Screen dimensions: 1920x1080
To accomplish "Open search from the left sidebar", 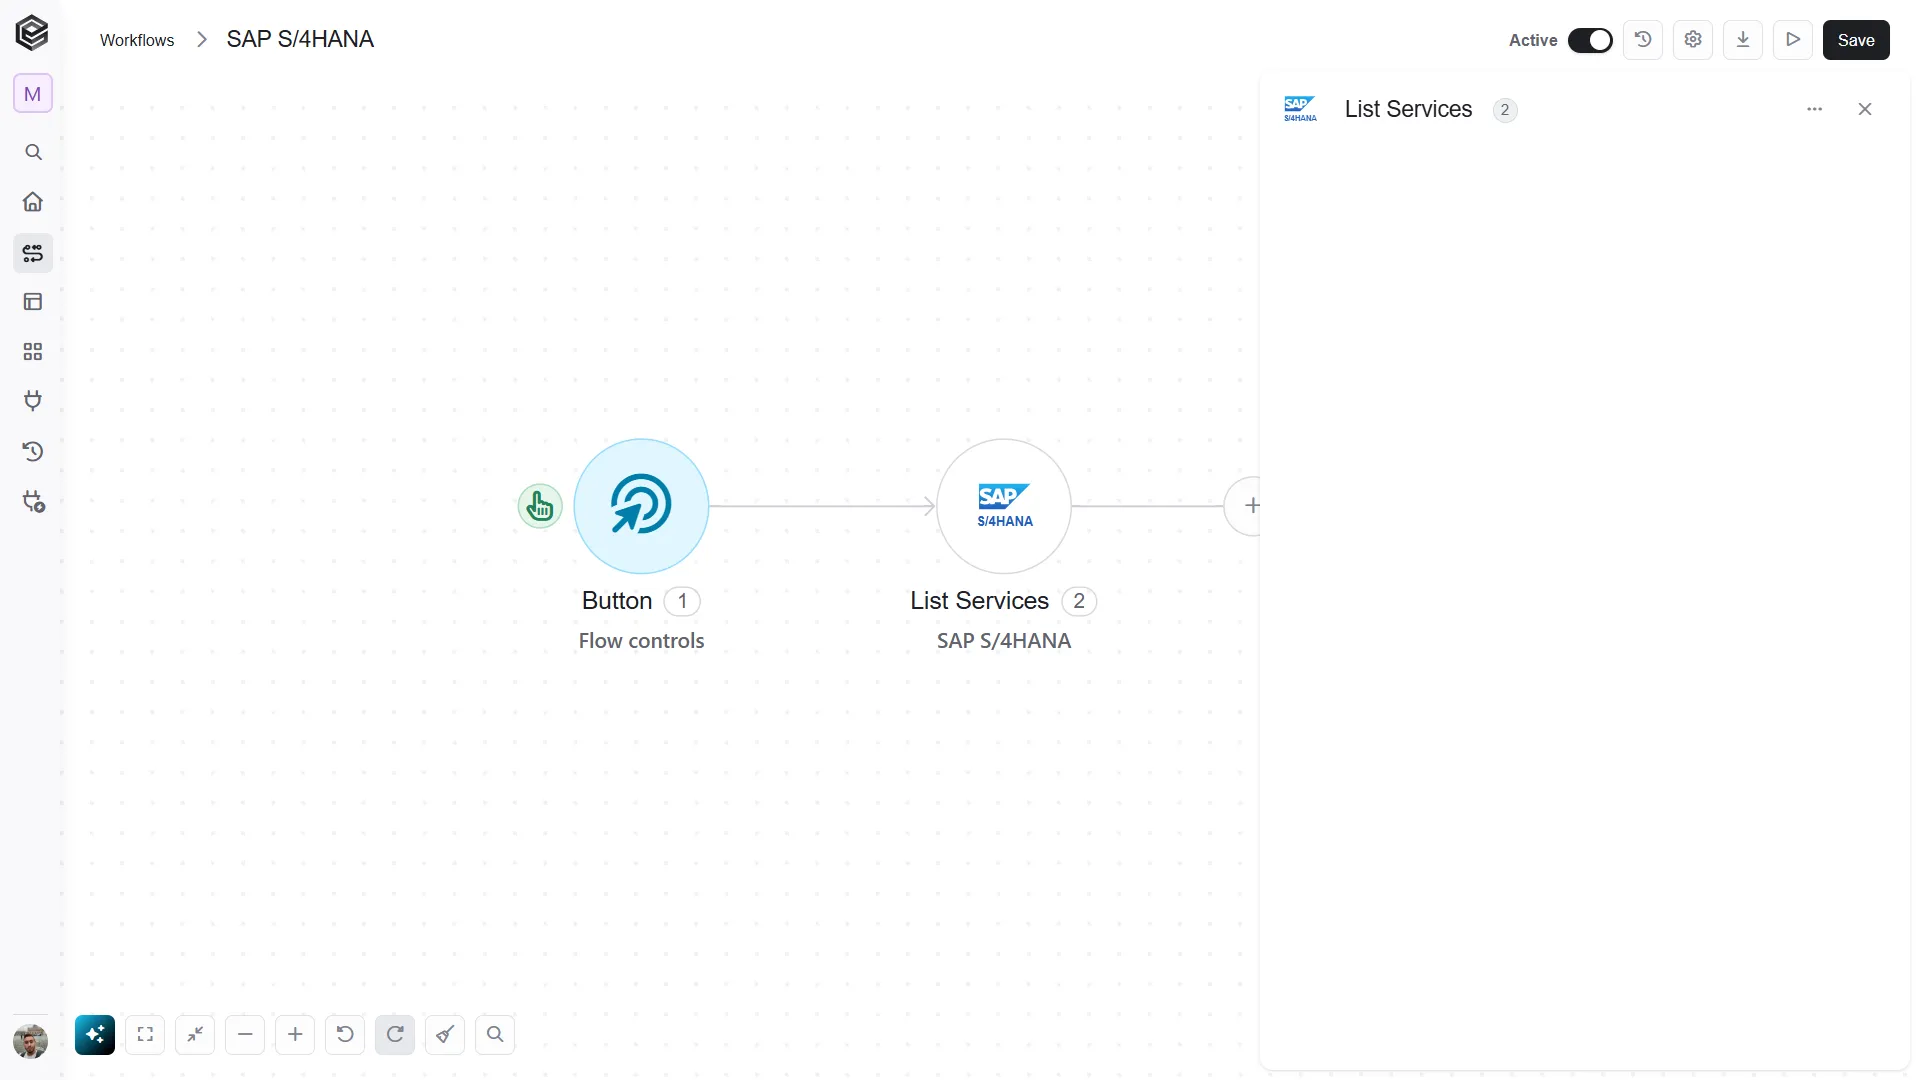I will pos(33,152).
